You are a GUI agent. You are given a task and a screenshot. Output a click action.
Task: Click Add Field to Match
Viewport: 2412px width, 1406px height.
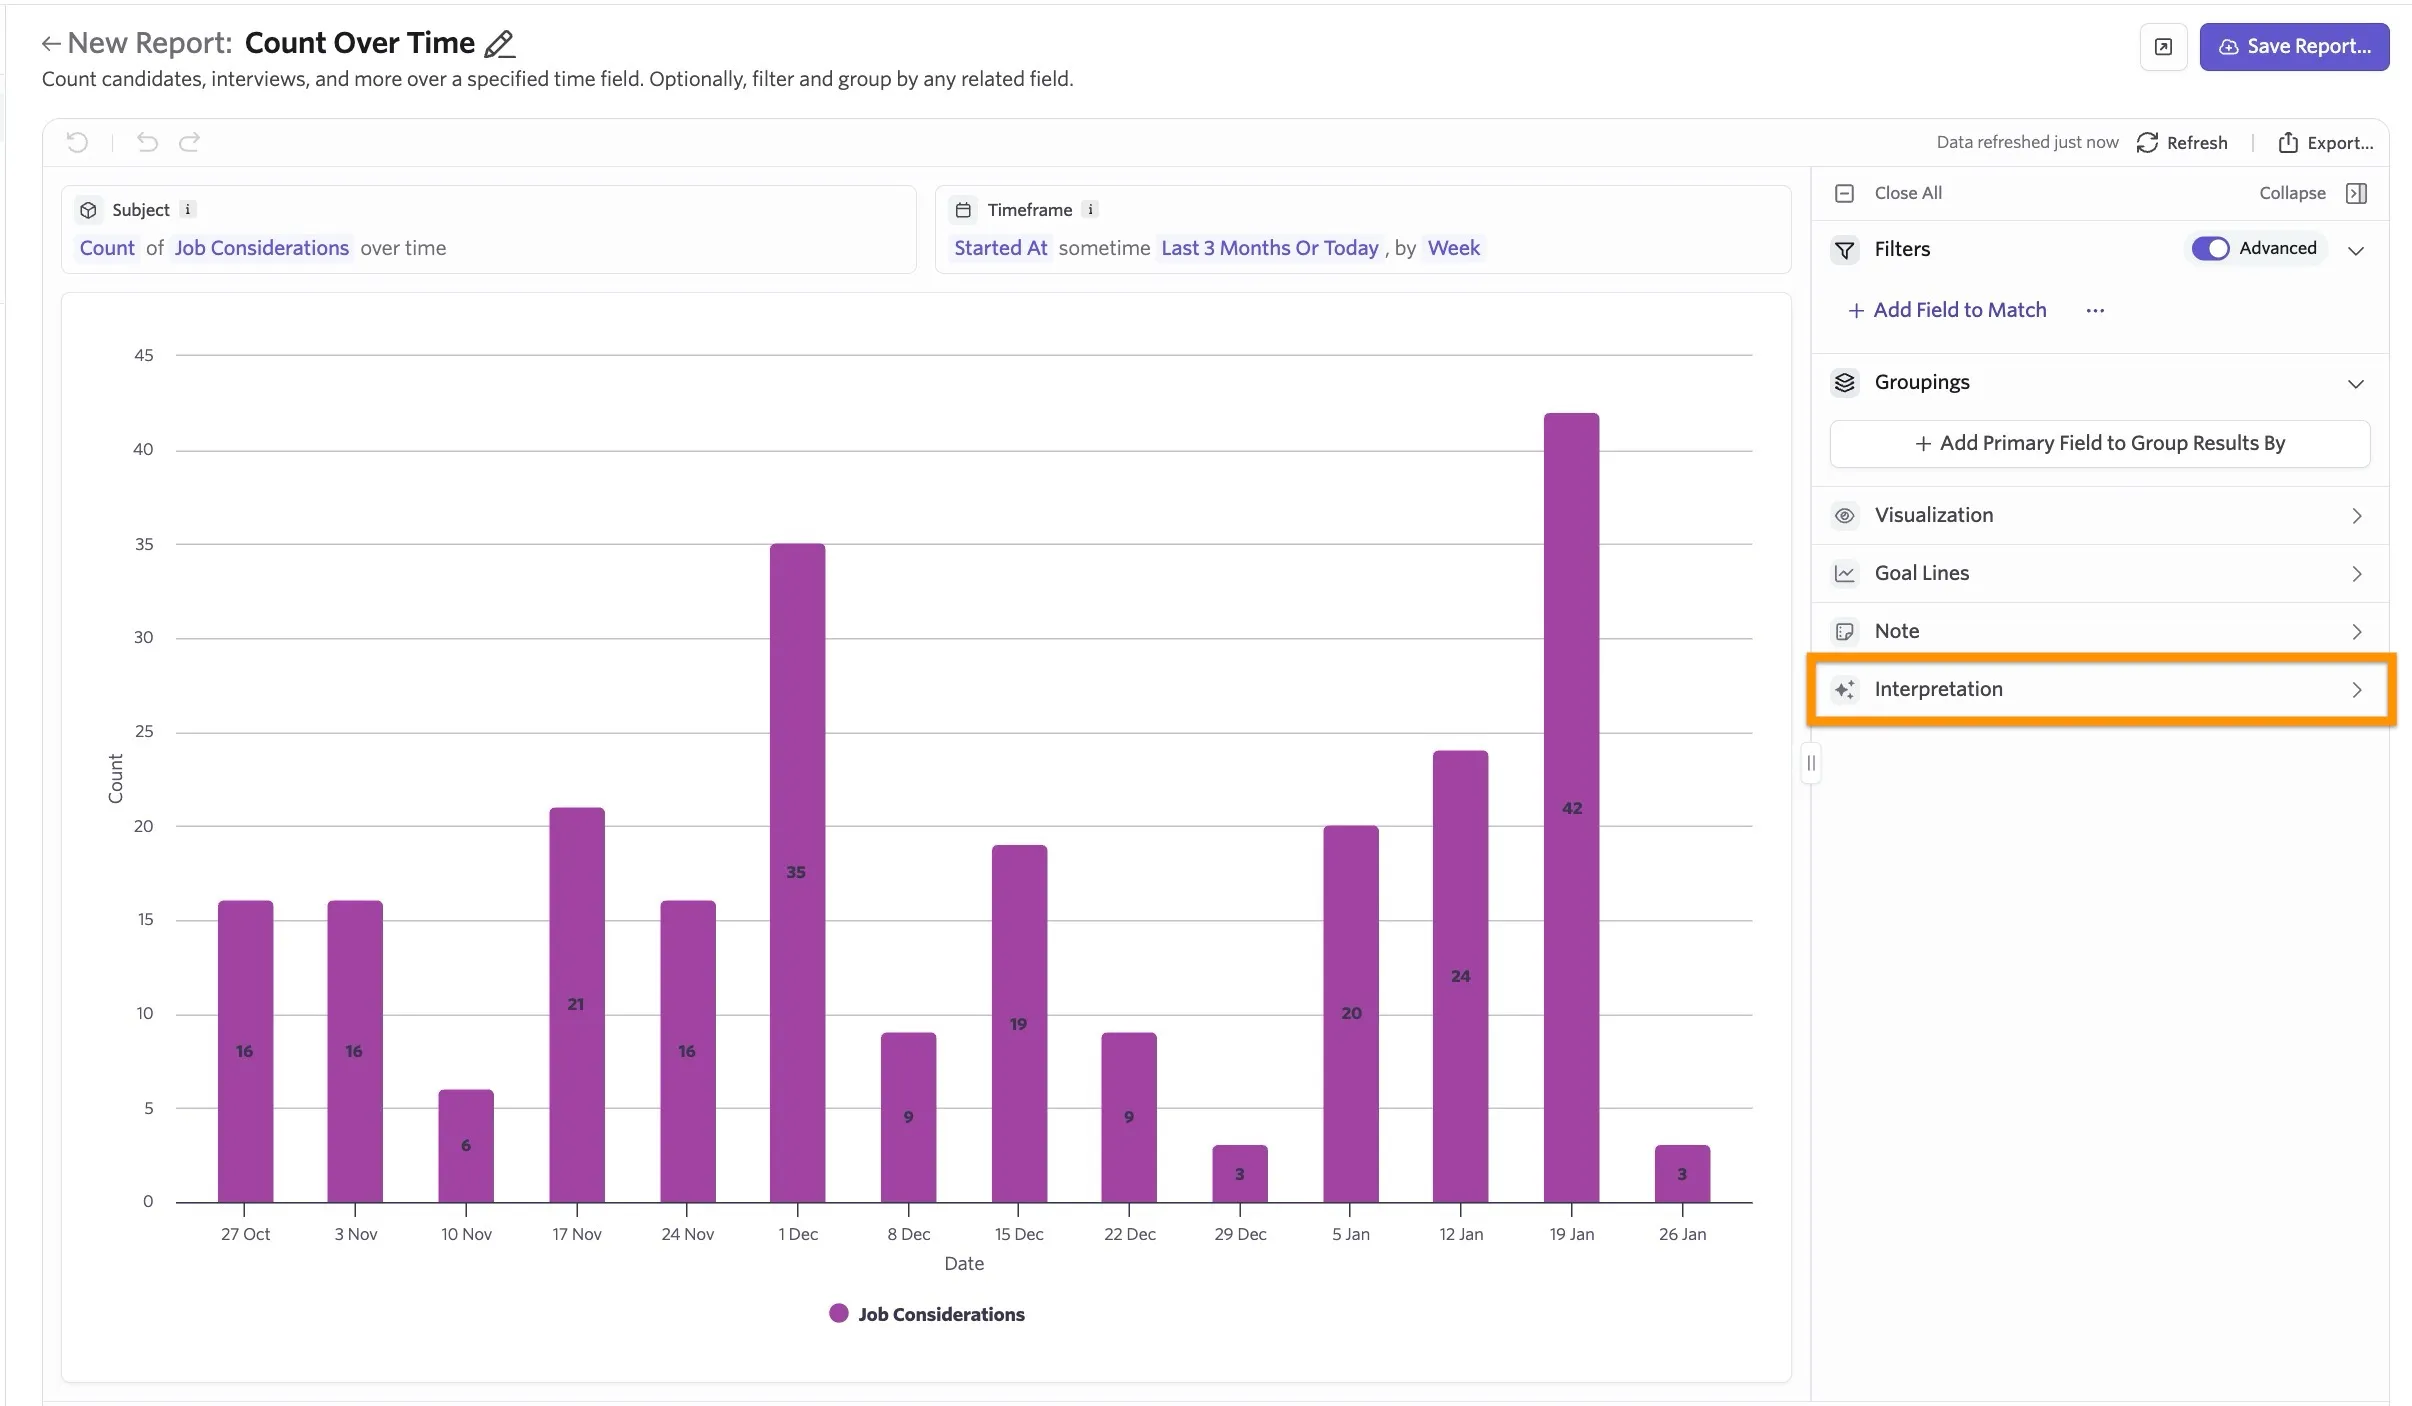coord(1947,310)
